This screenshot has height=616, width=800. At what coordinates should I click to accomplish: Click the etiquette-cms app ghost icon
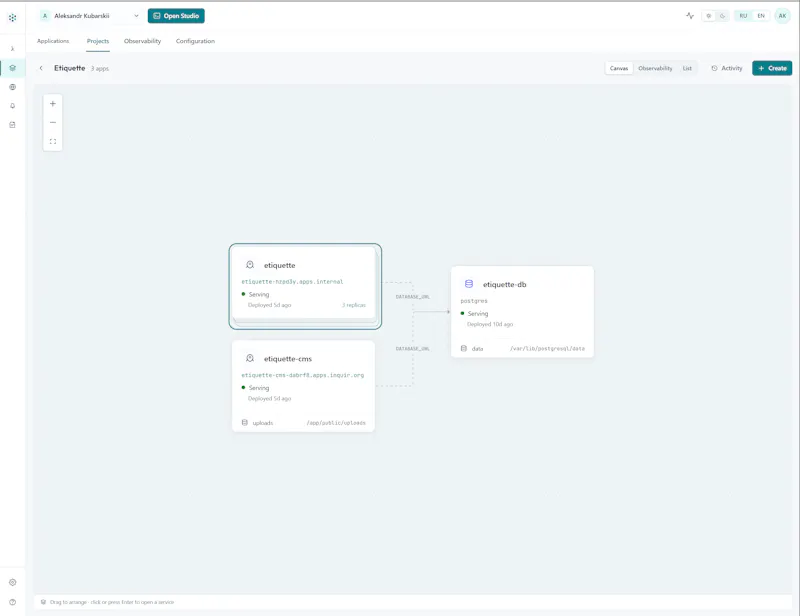pos(249,358)
